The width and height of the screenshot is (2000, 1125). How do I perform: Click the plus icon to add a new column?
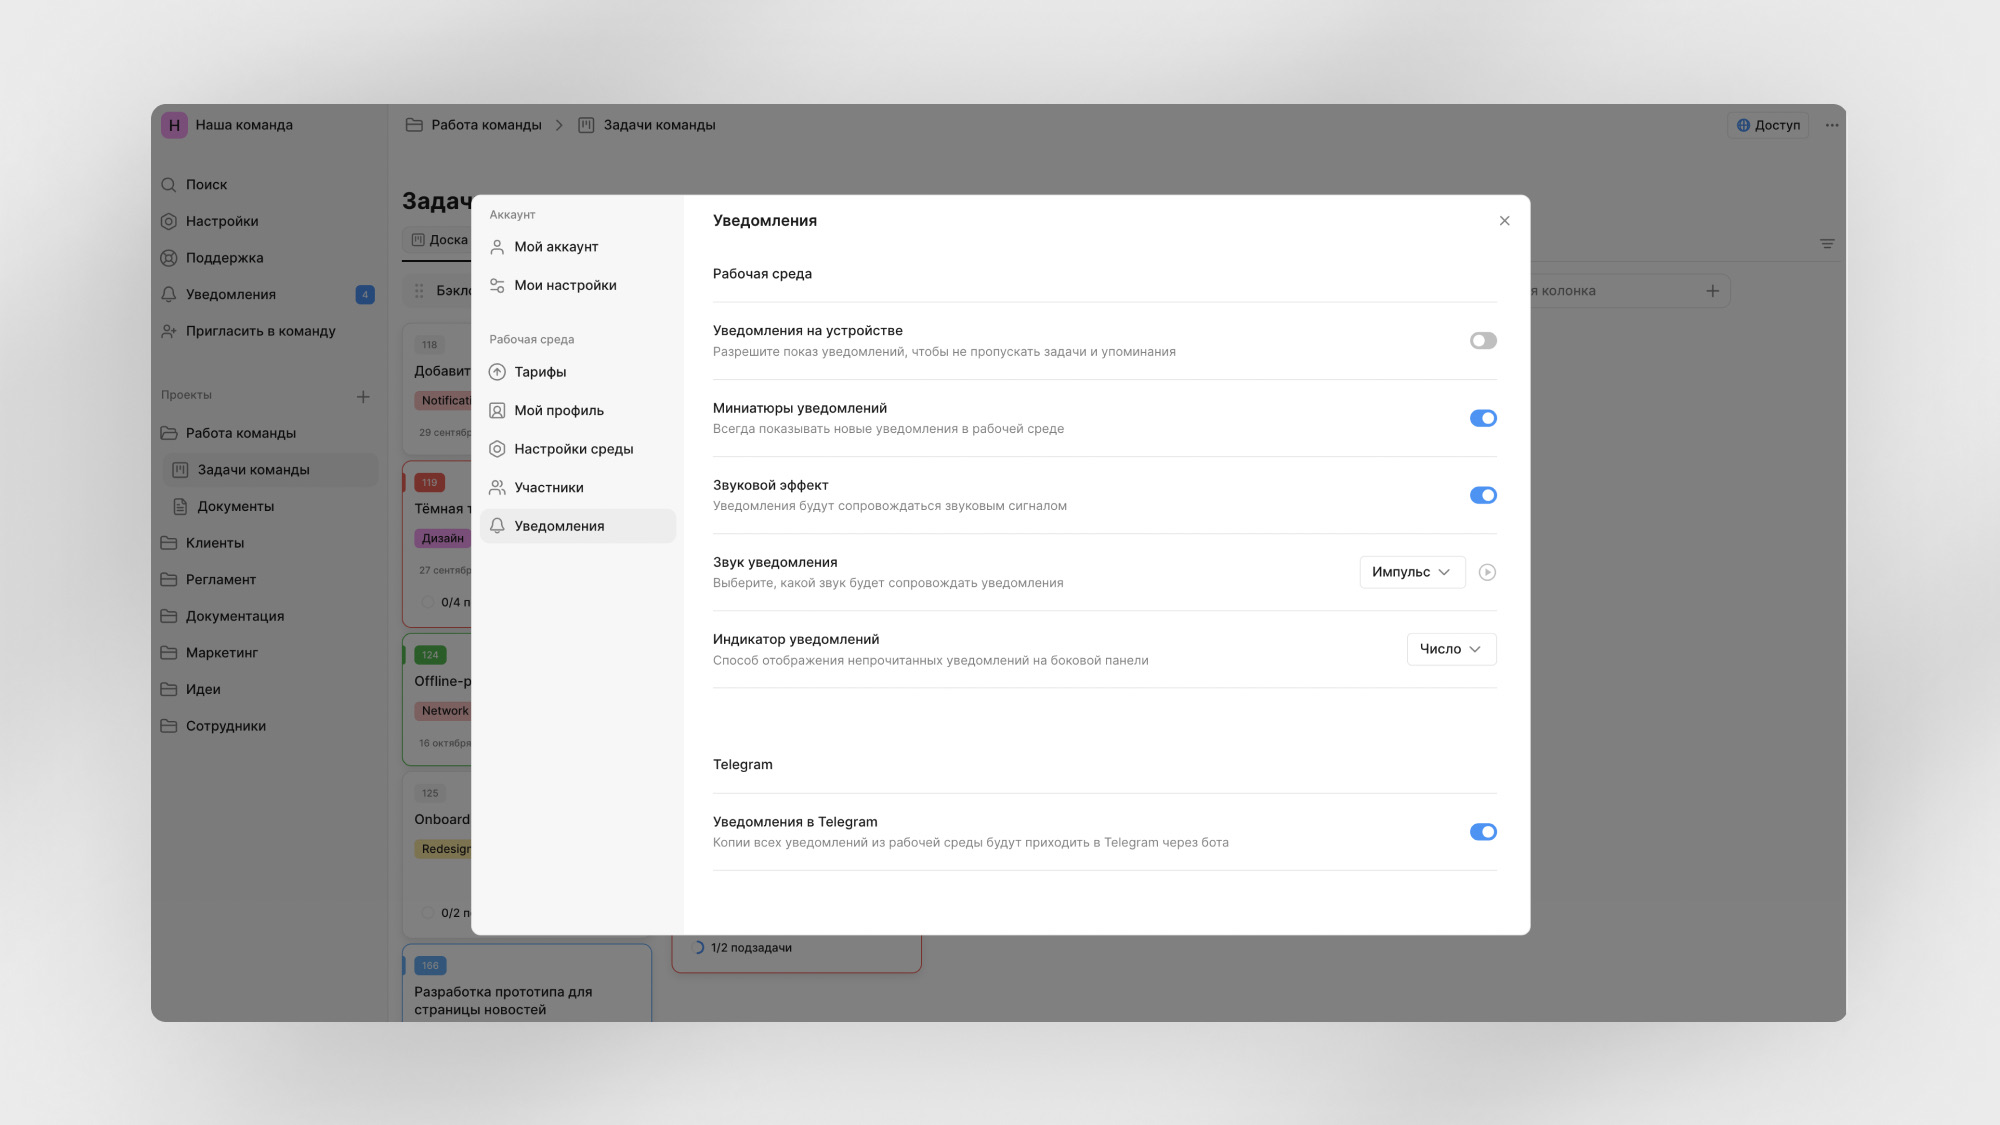pyautogui.click(x=1712, y=291)
